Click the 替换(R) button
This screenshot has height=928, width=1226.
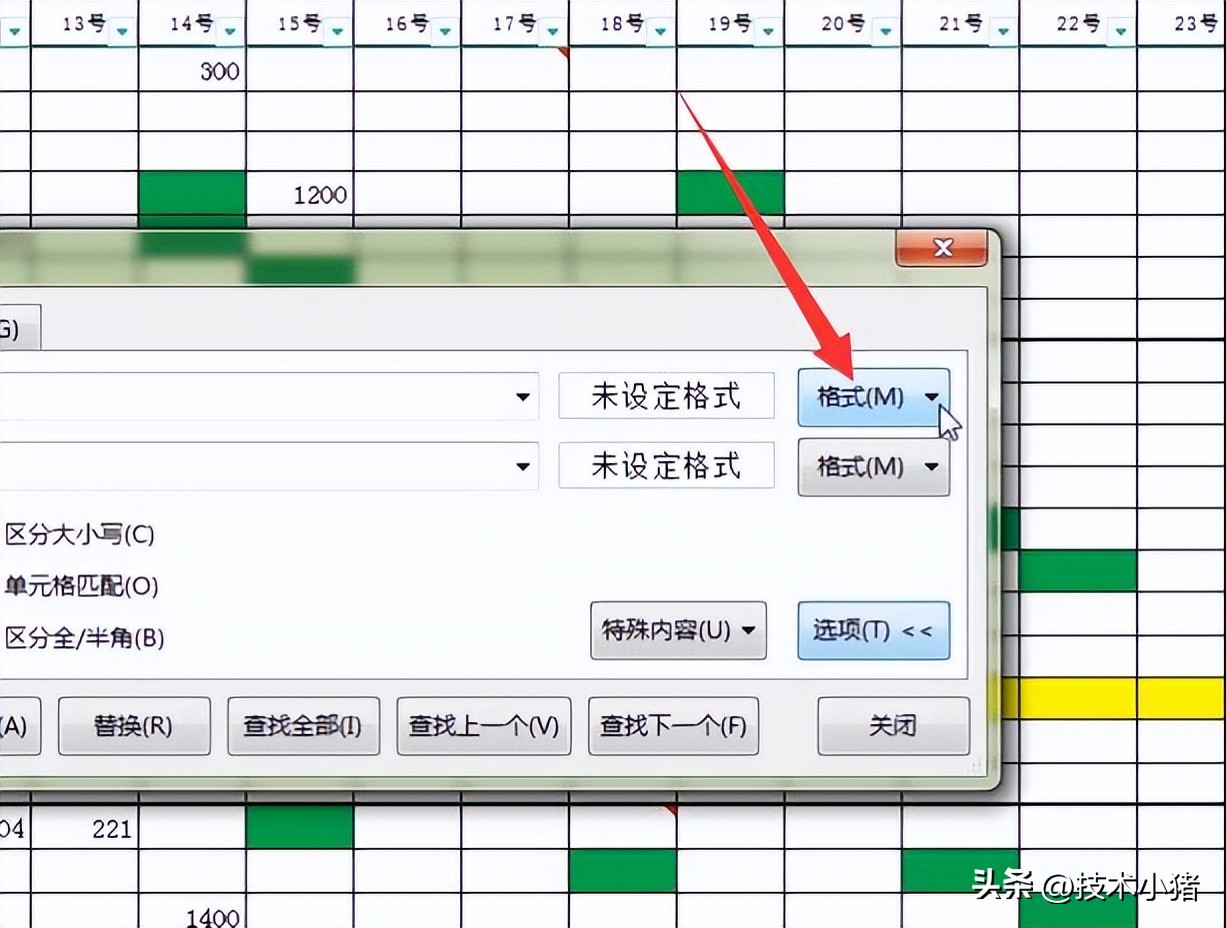(134, 726)
